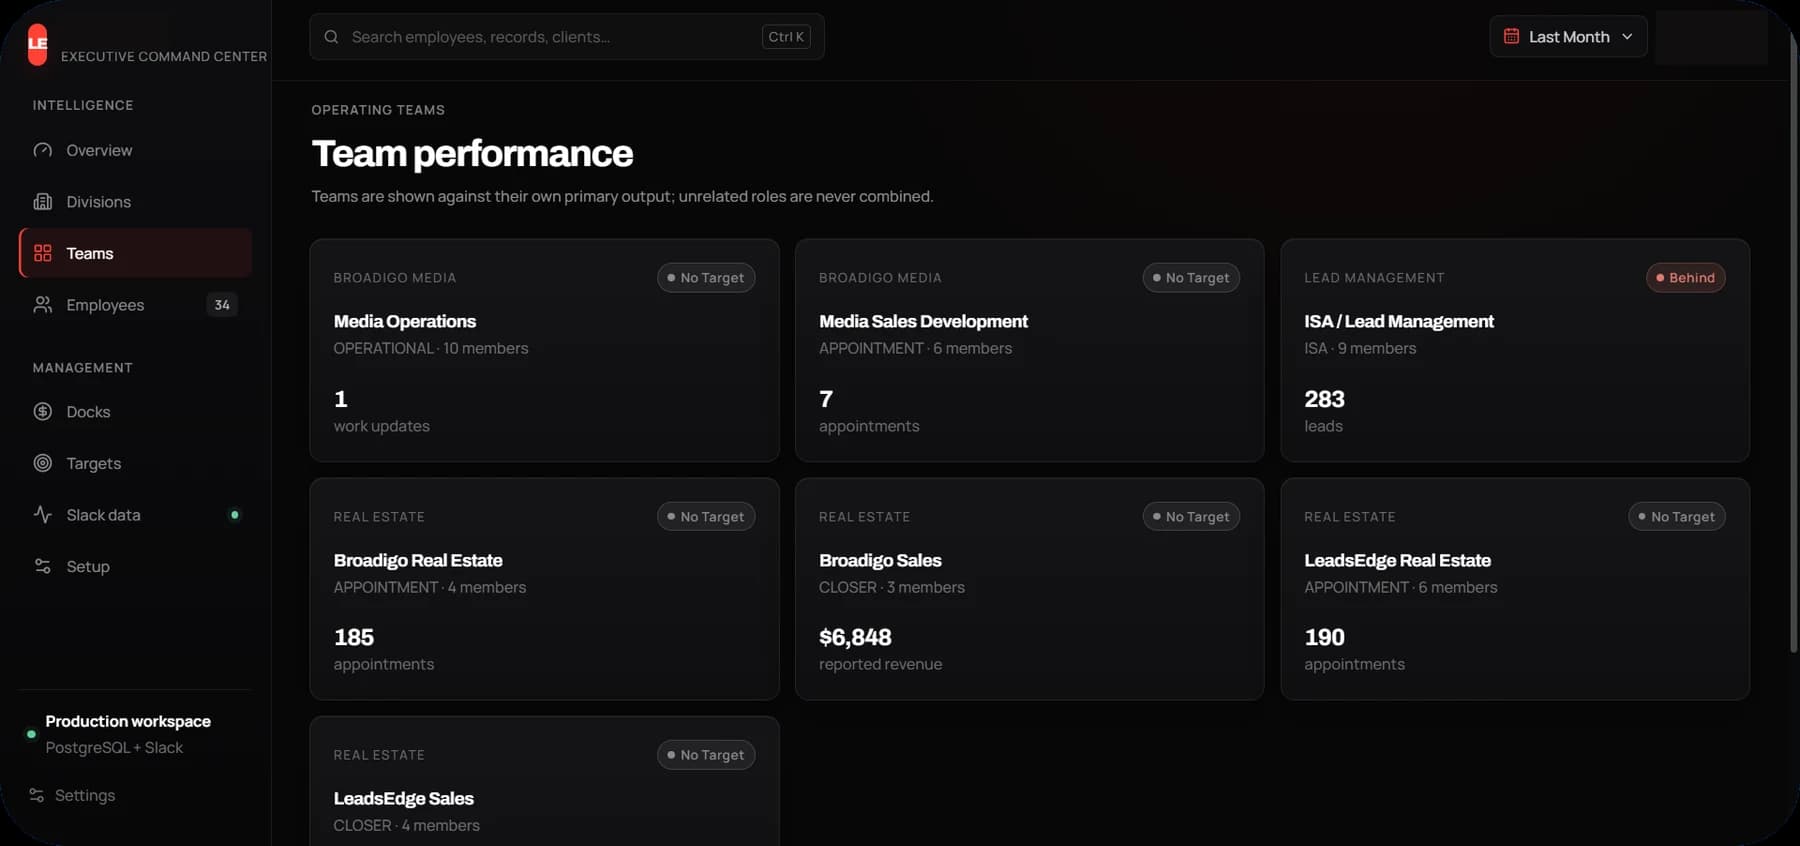1800x846 pixels.
Task: Open the Setup page
Action: click(135, 566)
